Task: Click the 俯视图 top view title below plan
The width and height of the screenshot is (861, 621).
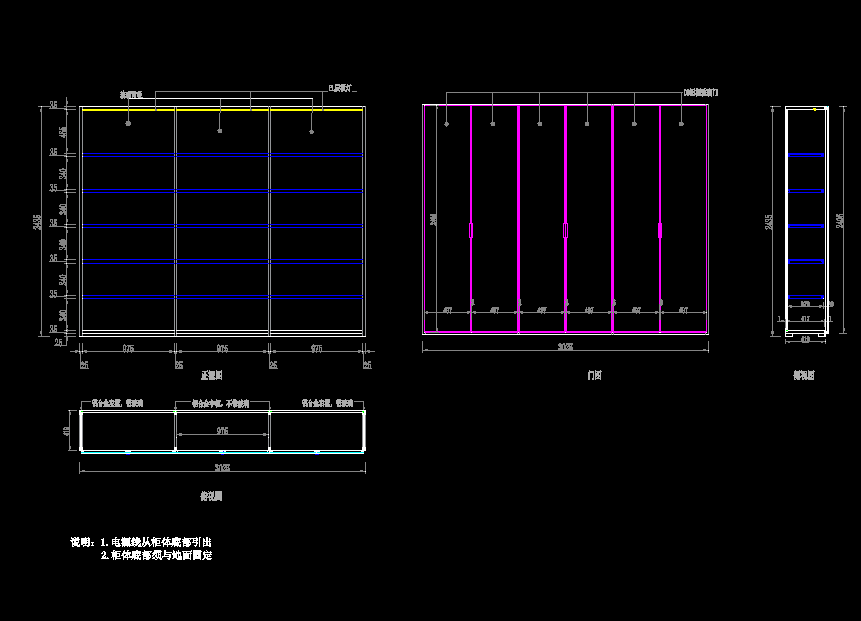Action: pos(211,495)
